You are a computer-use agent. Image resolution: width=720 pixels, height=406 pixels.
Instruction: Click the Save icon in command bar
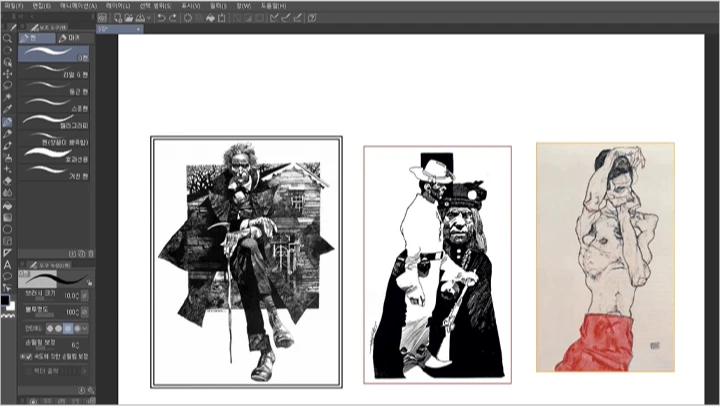(141, 18)
